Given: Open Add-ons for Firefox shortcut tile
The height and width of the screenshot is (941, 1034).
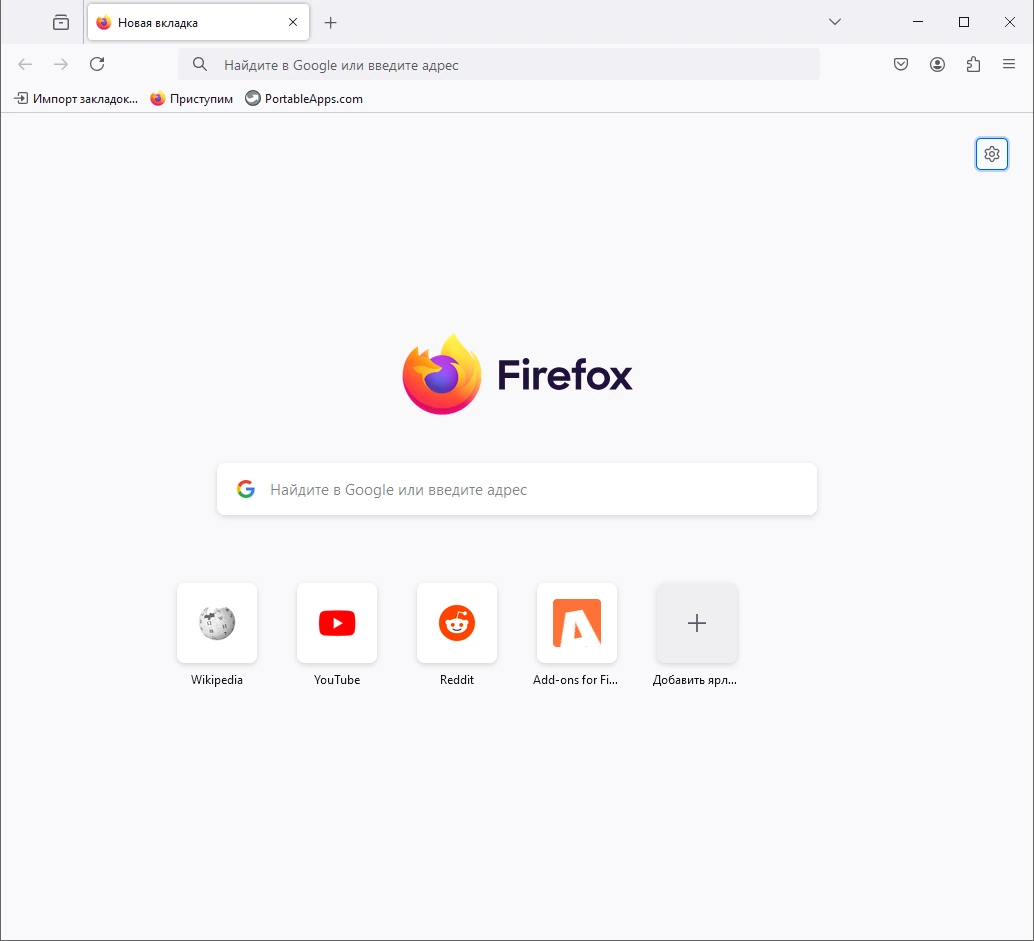Looking at the screenshot, I should [577, 622].
